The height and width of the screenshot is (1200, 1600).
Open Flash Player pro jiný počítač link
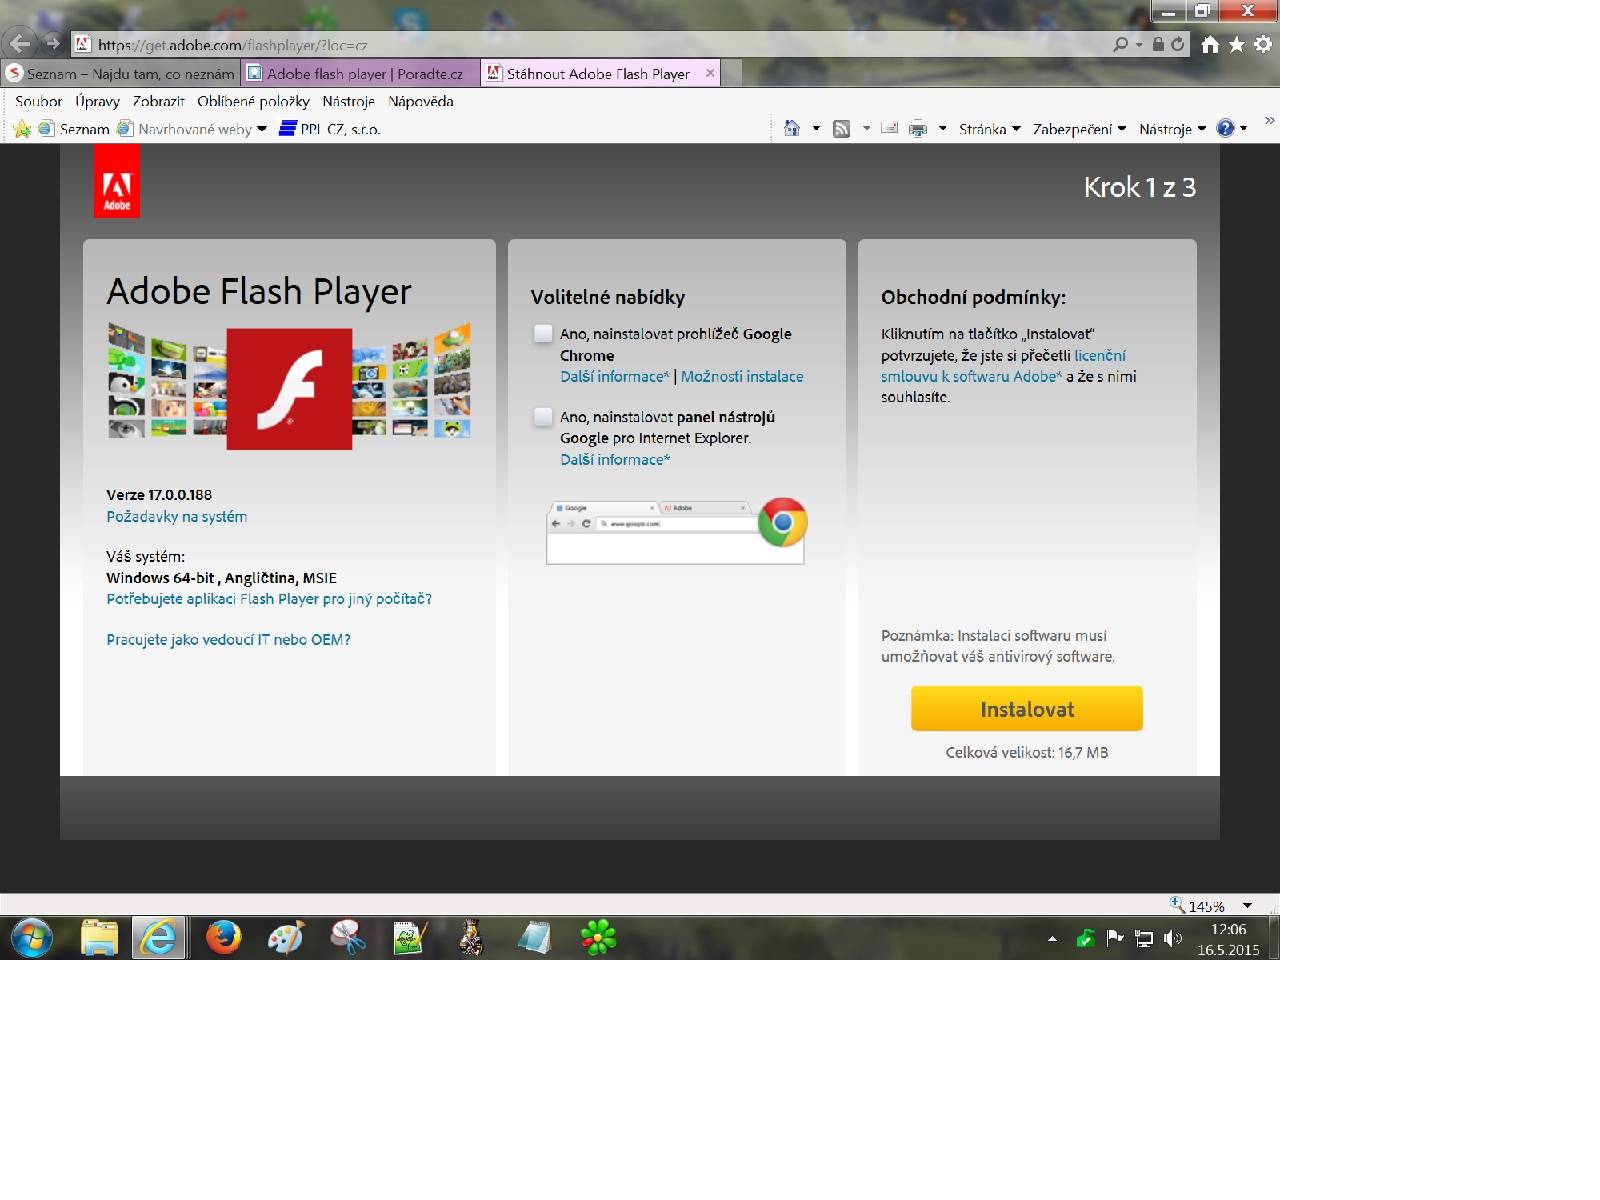click(x=269, y=598)
